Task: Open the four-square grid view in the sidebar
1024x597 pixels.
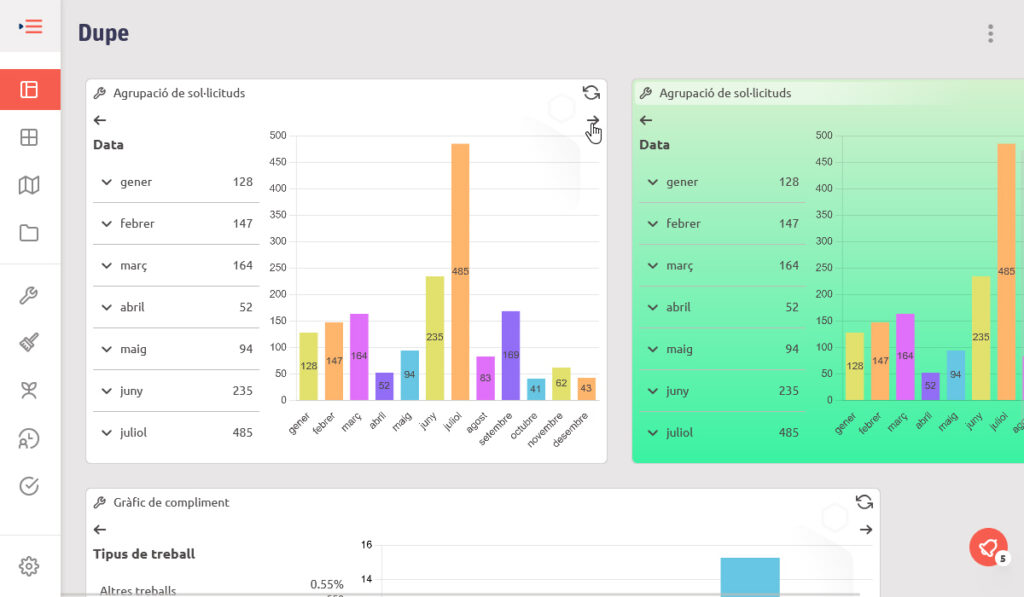Action: pos(29,138)
